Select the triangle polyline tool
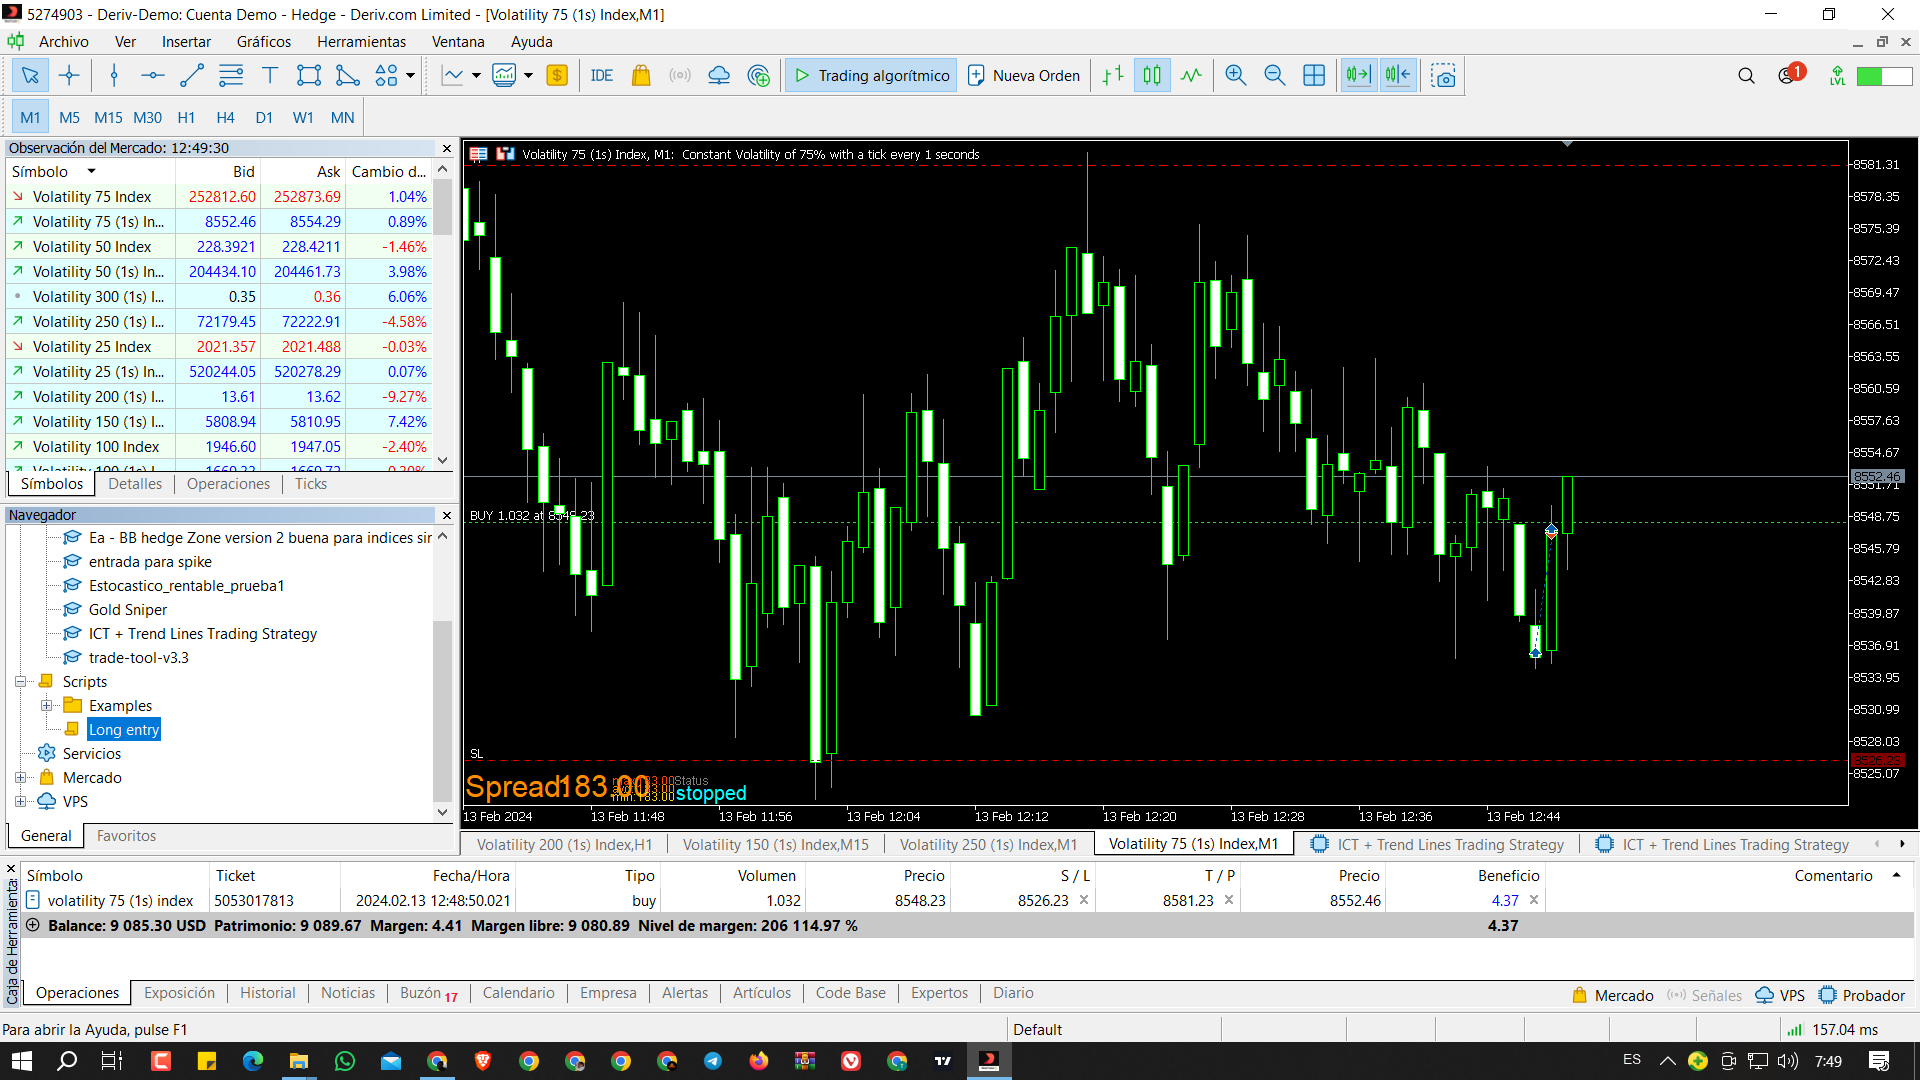Image resolution: width=1920 pixels, height=1080 pixels. click(348, 76)
